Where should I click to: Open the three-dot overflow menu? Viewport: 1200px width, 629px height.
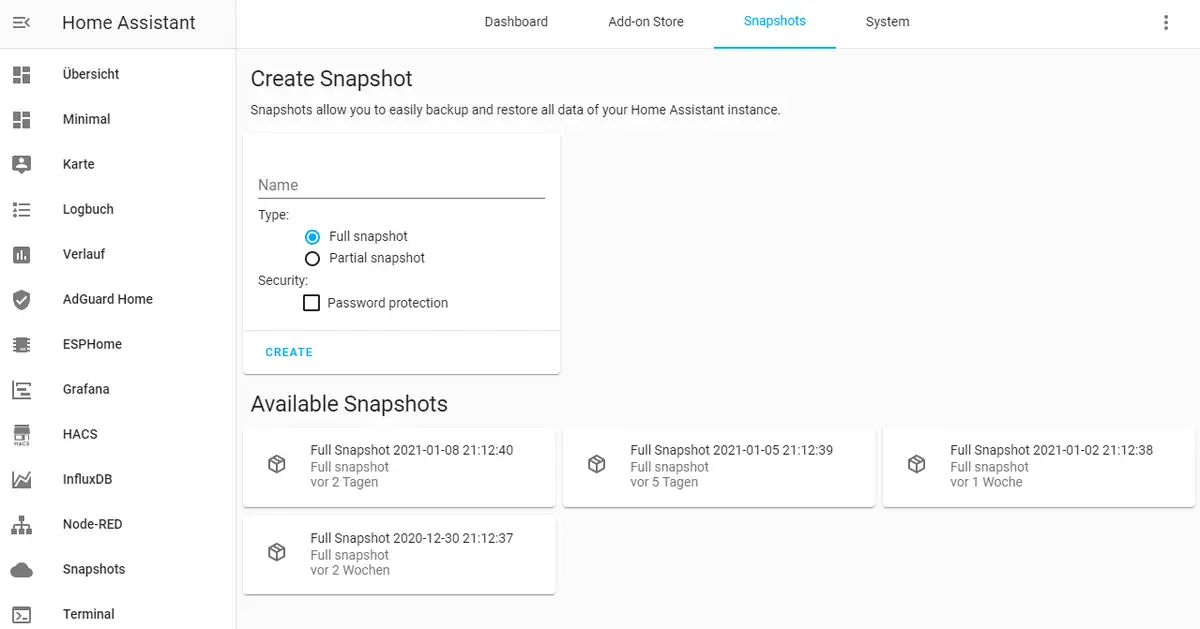[1166, 22]
